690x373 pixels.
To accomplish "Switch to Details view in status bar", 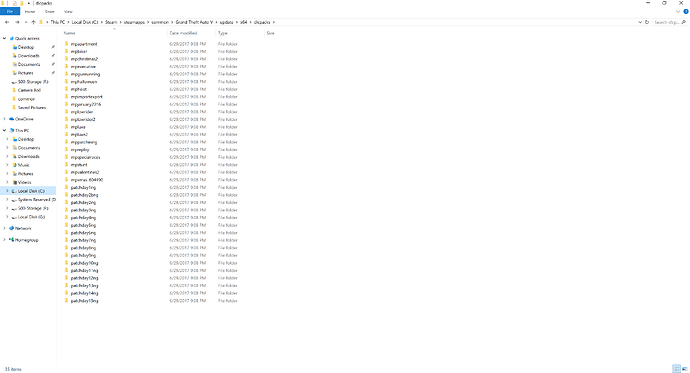I will (676, 369).
